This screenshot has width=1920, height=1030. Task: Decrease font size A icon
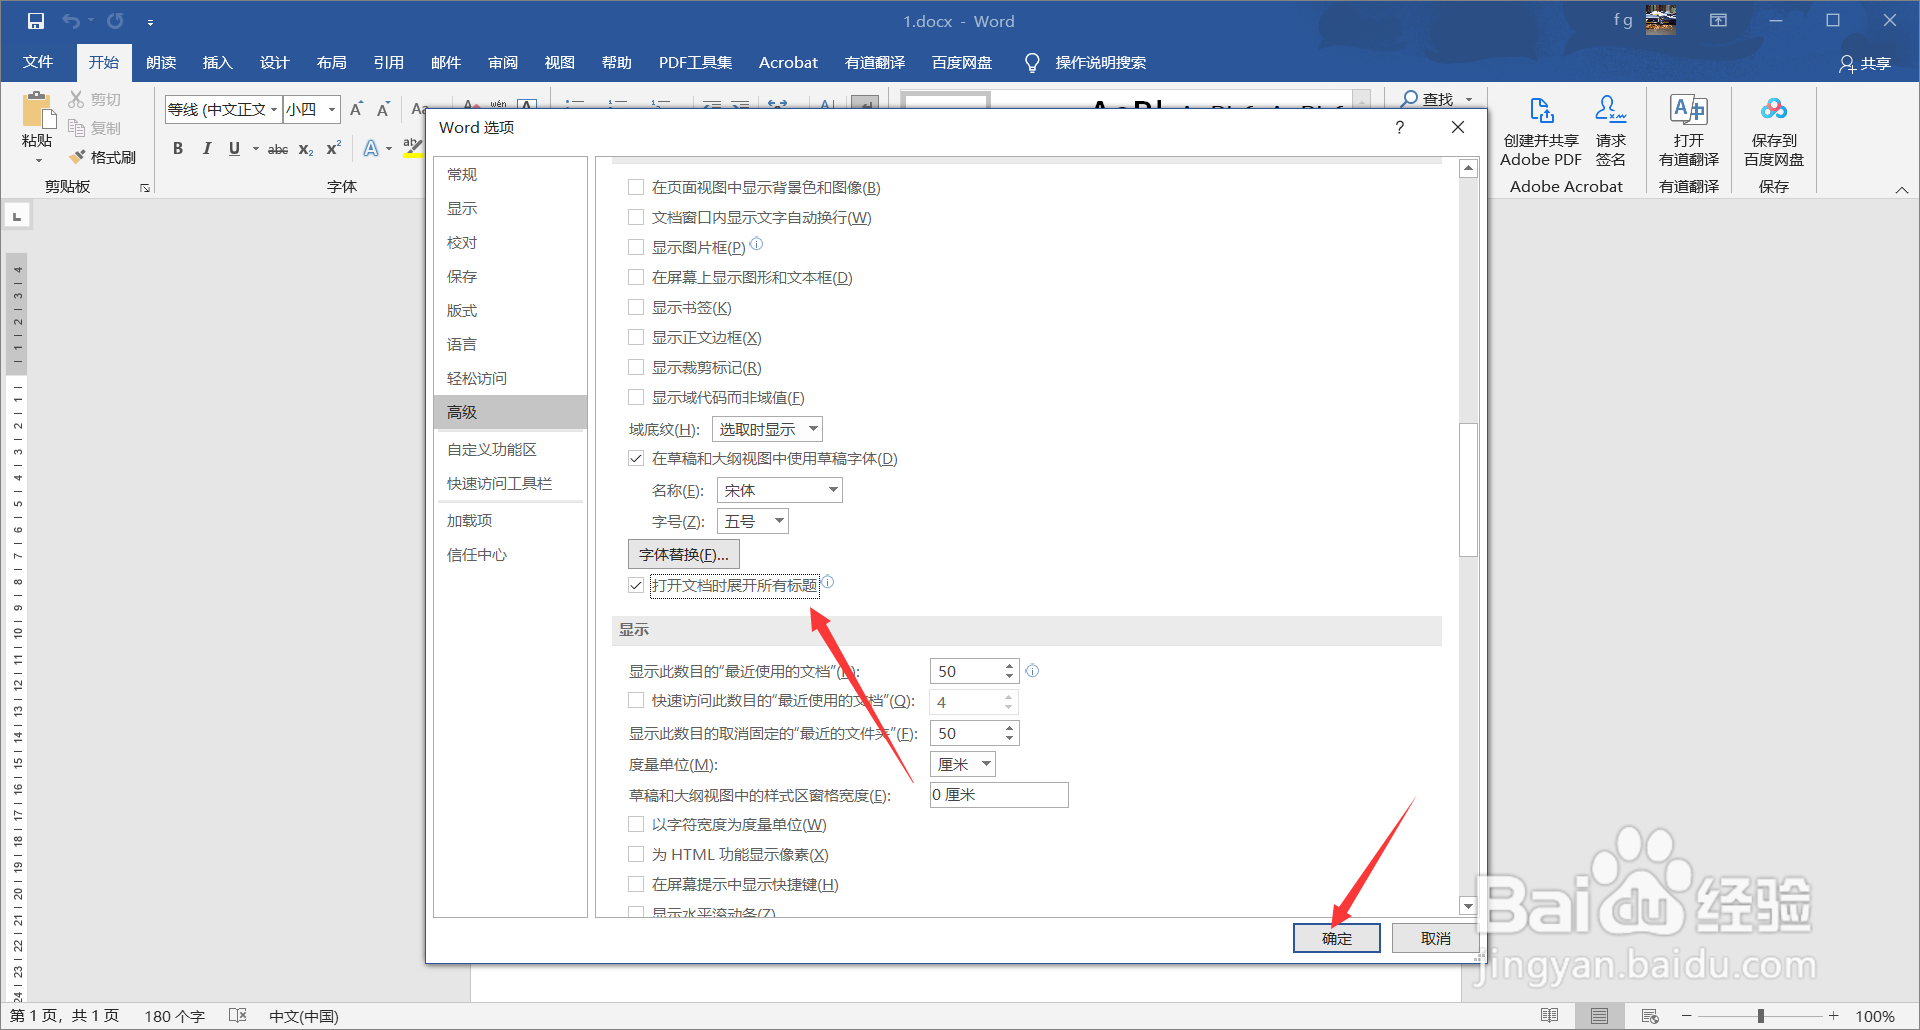coord(383,109)
